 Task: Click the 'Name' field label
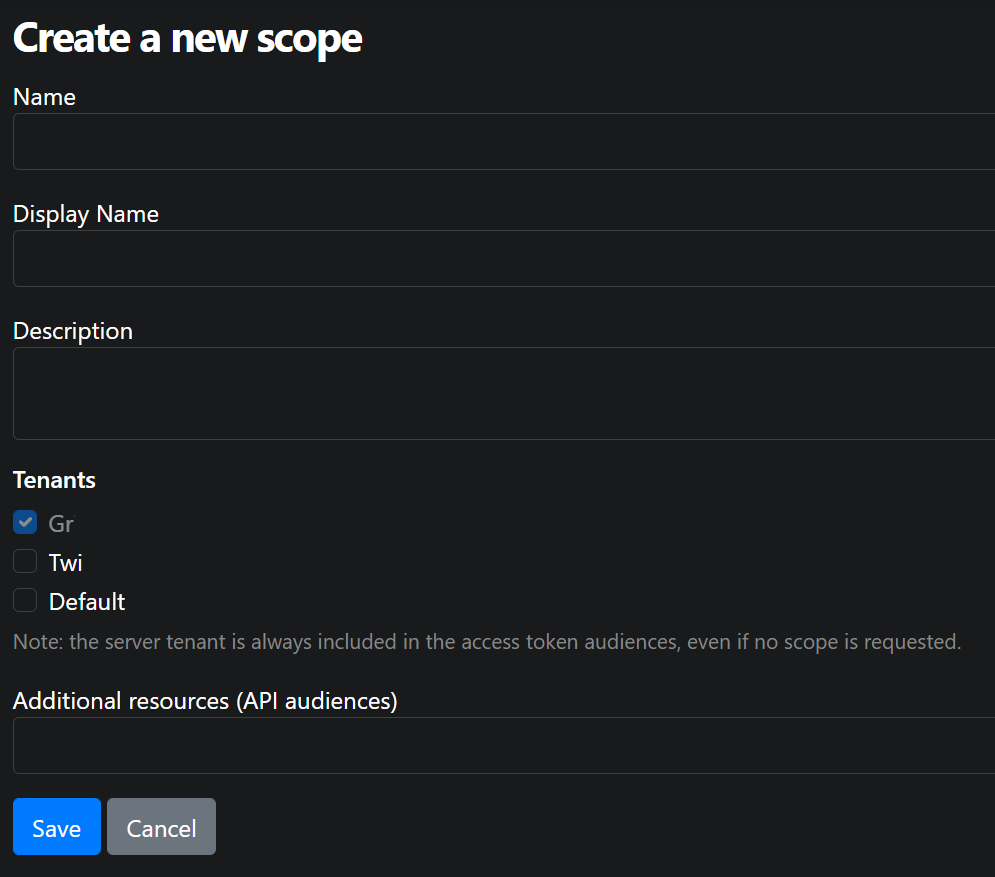point(44,97)
